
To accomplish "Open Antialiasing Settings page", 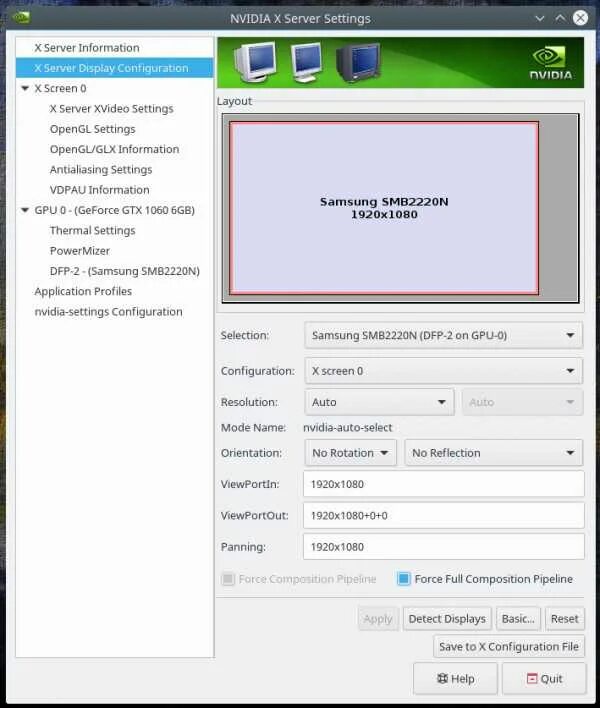I will click(x=101, y=169).
